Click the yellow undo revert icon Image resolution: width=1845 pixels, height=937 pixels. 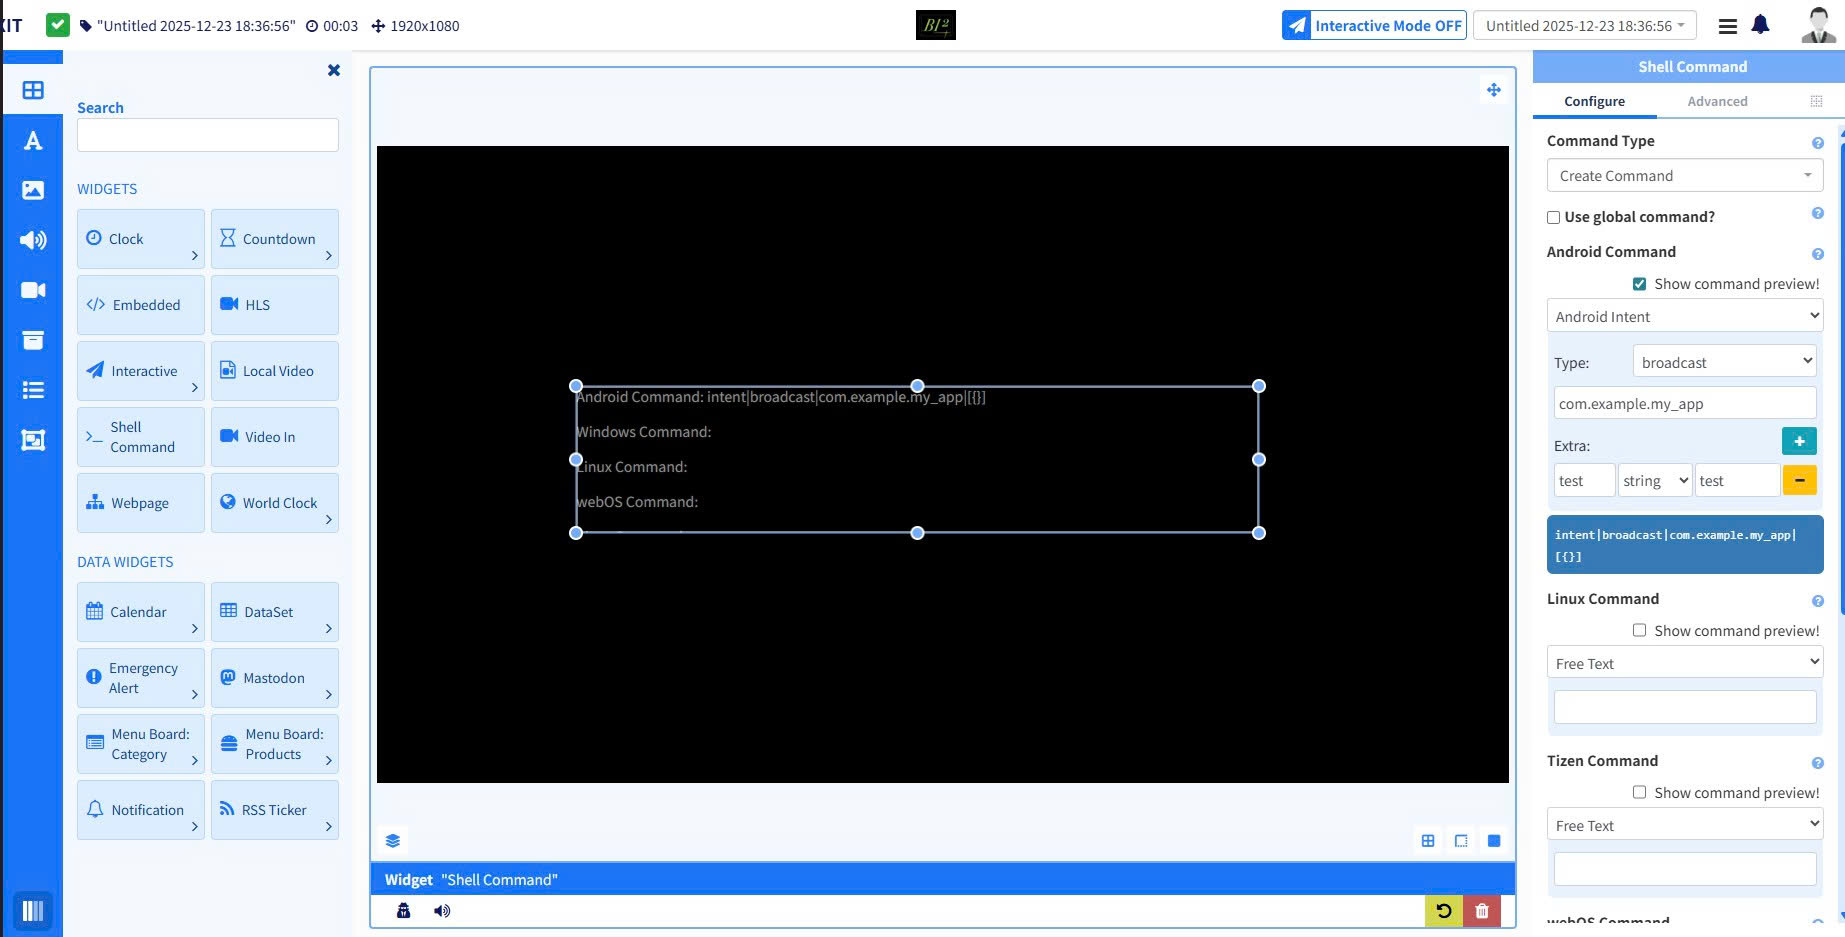click(x=1443, y=911)
